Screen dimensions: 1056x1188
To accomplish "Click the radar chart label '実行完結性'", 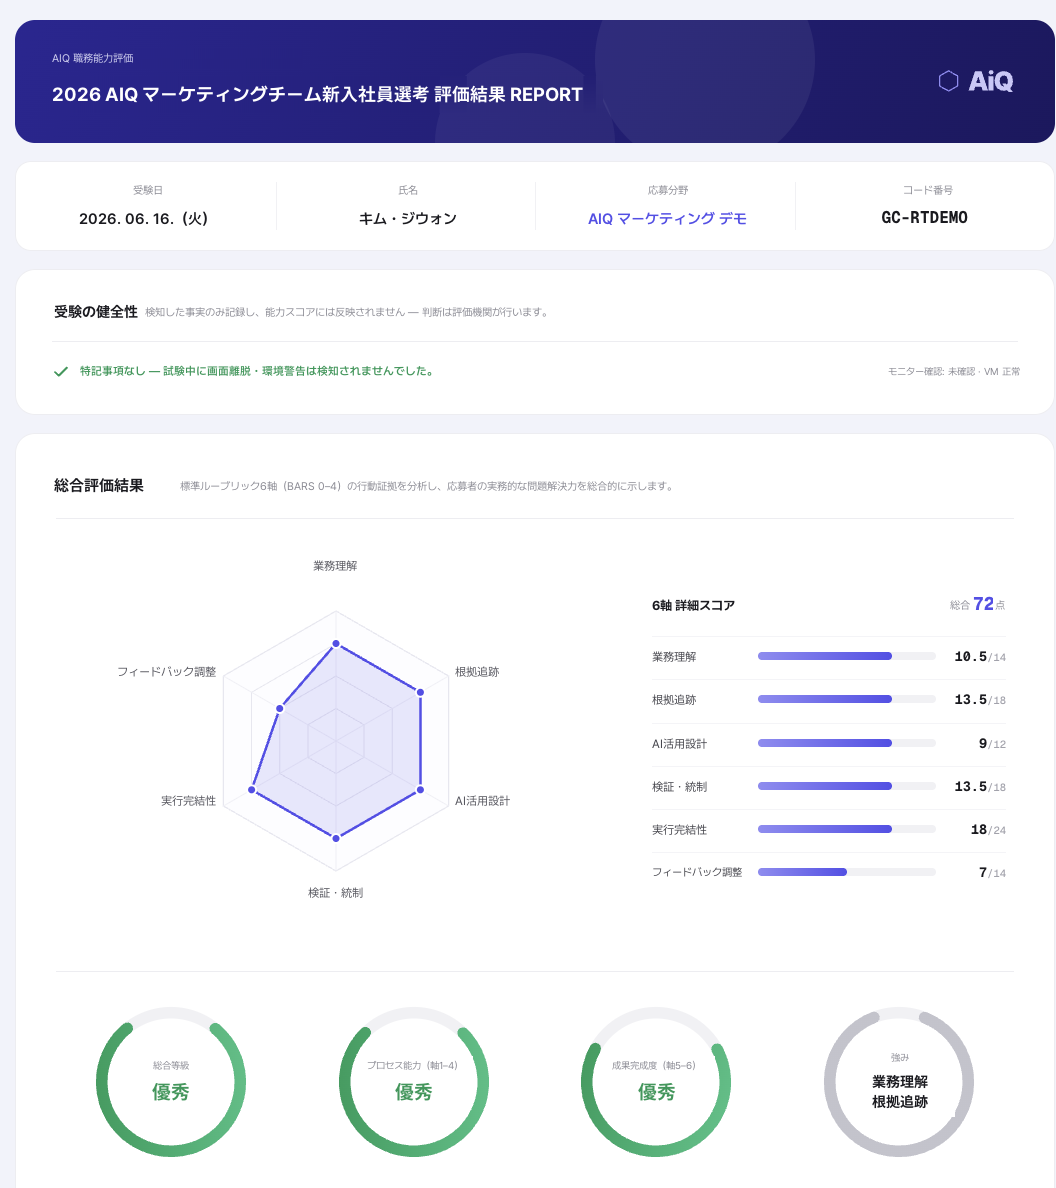I will pos(189,801).
